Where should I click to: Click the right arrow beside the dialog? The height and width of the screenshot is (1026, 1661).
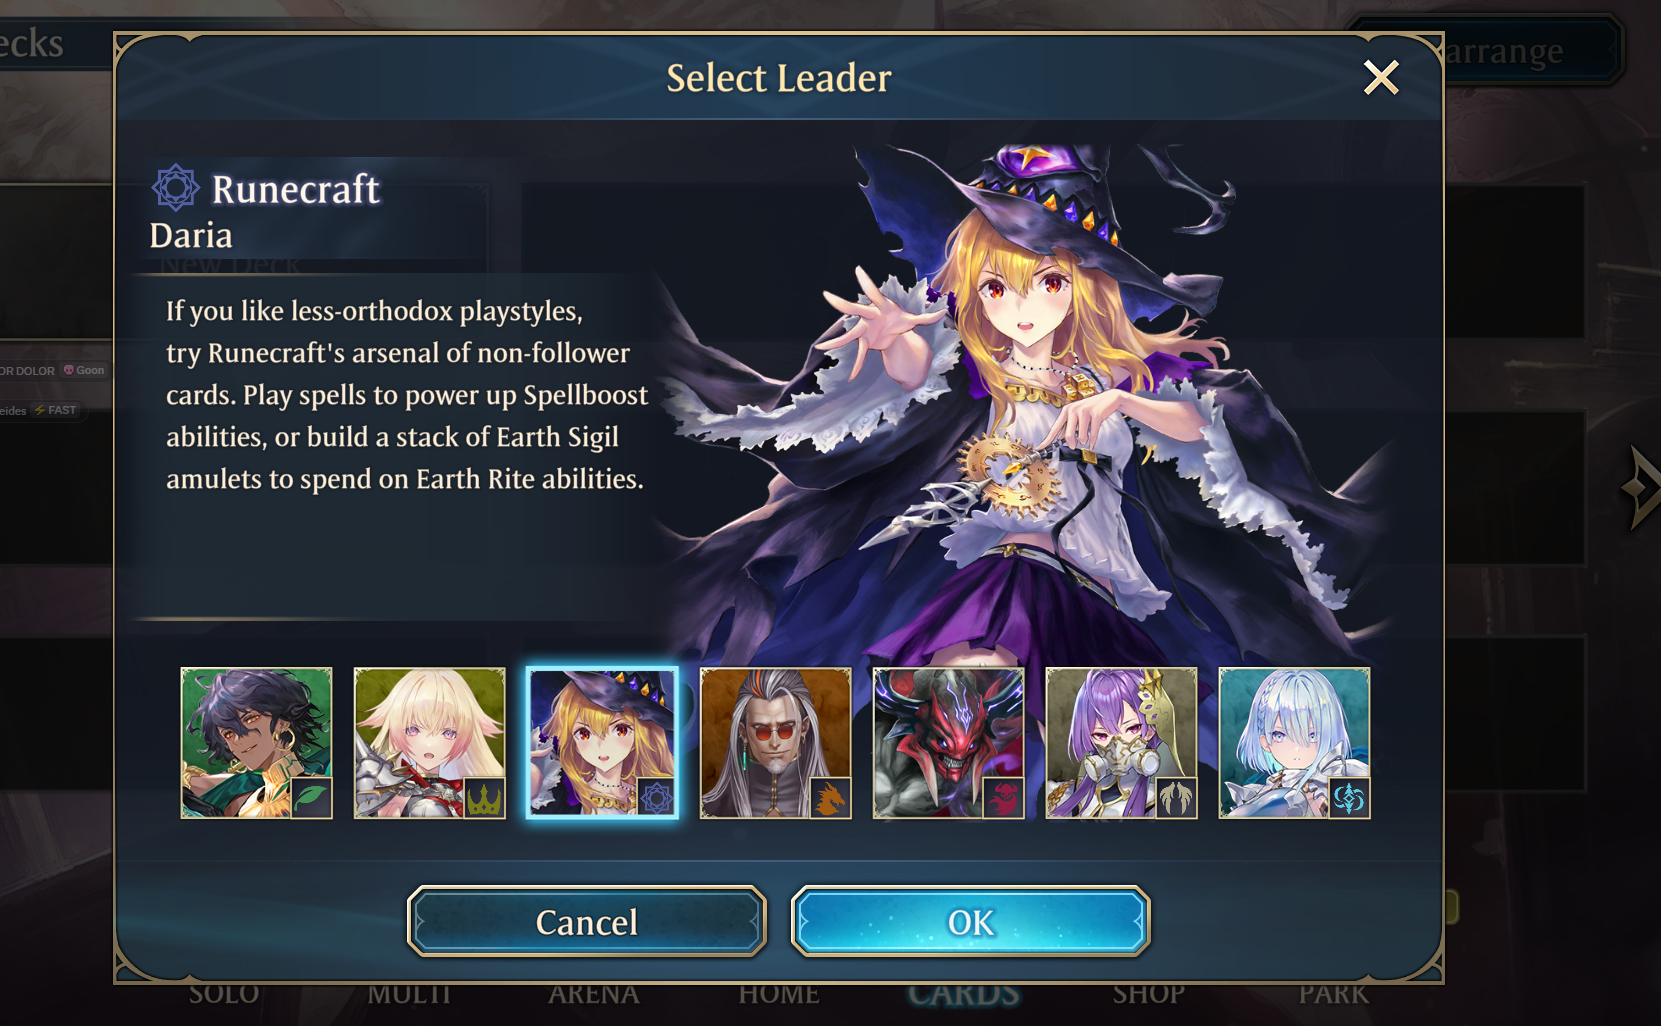[1640, 487]
